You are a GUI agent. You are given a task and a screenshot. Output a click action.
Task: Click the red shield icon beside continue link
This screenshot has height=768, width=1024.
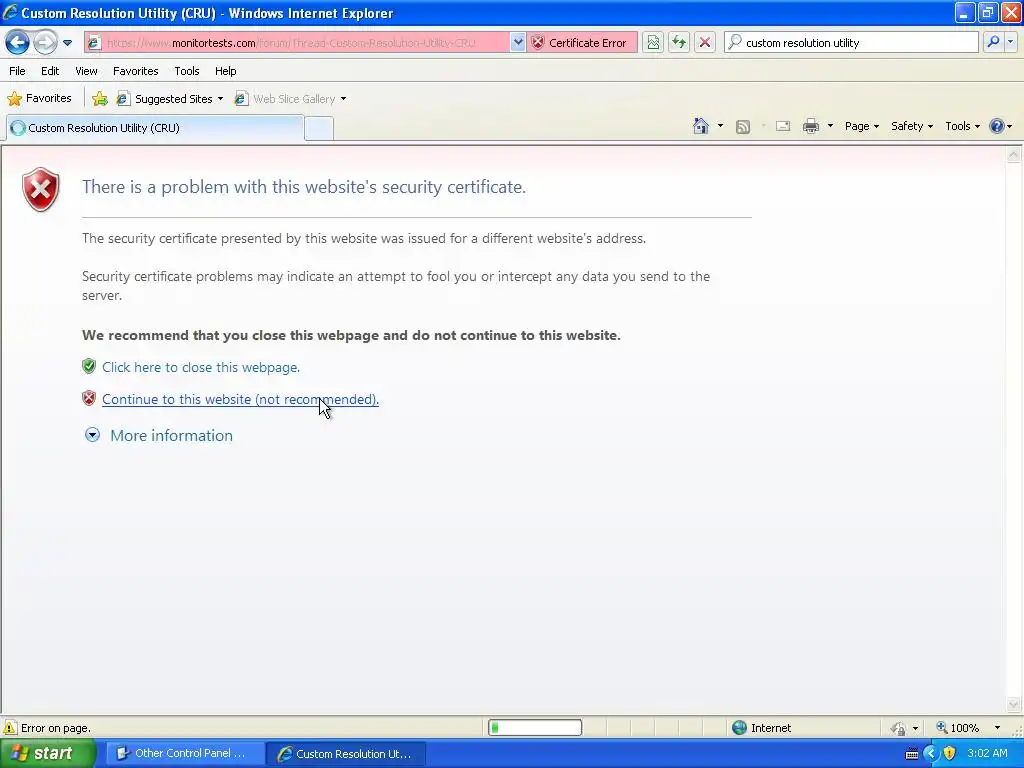[89, 398]
